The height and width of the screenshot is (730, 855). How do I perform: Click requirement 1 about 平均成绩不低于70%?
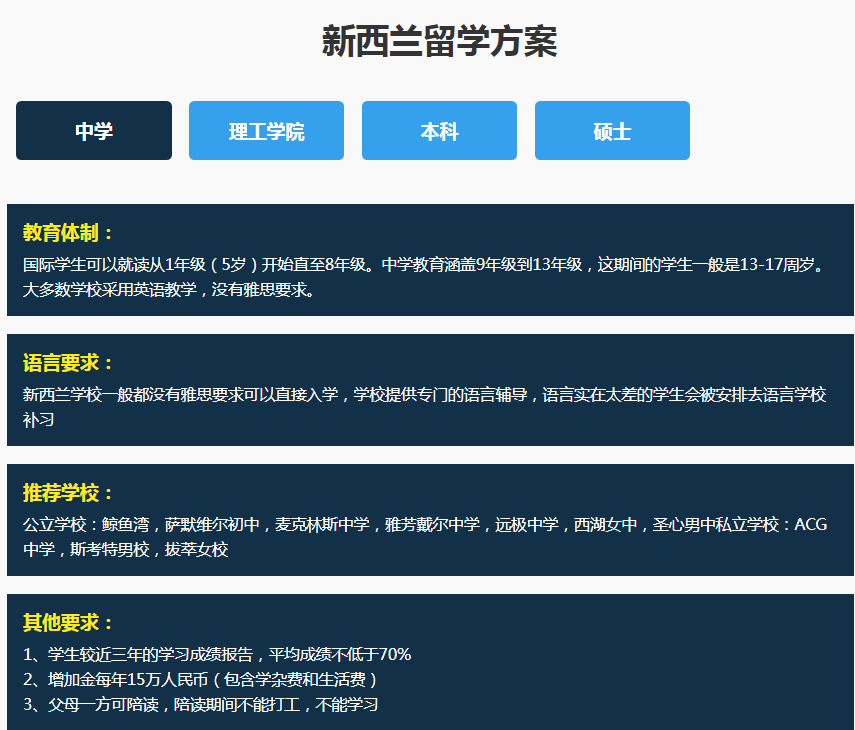point(217,654)
